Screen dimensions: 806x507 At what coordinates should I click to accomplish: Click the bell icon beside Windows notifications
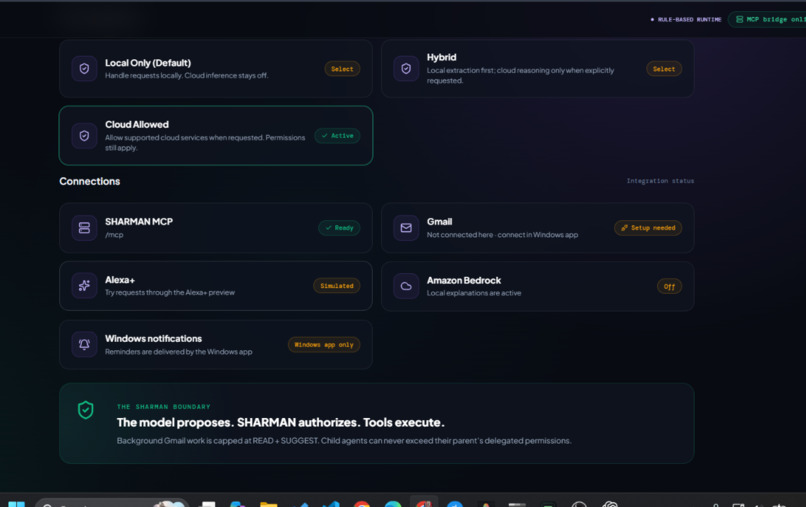click(x=84, y=345)
